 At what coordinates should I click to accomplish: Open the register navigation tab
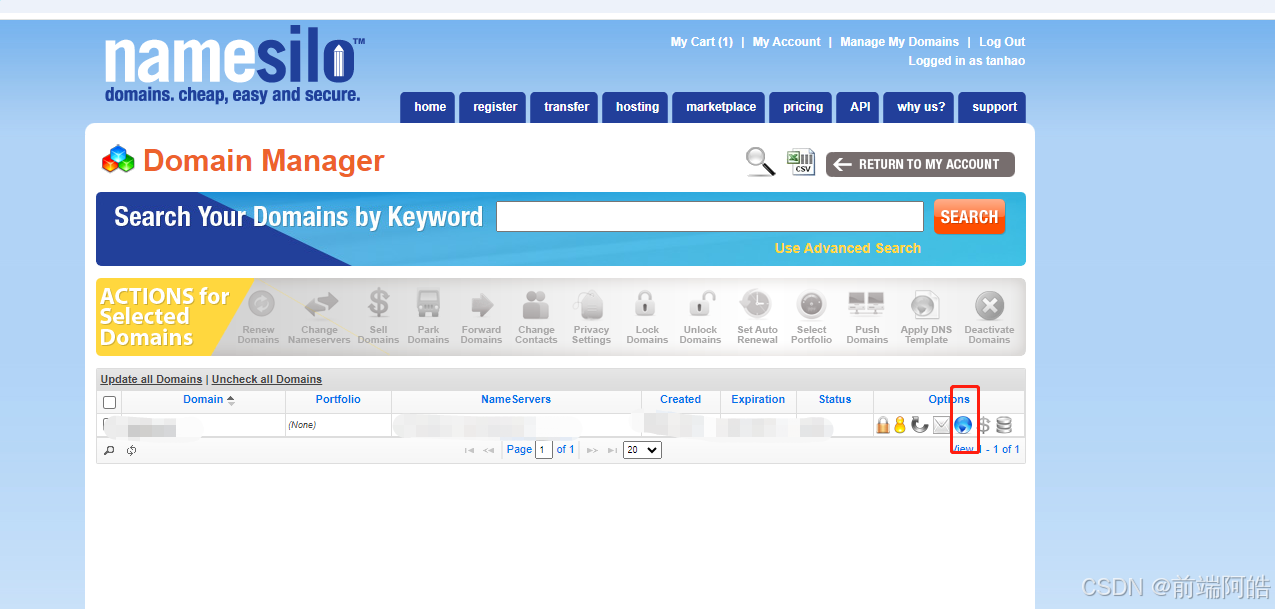point(493,107)
